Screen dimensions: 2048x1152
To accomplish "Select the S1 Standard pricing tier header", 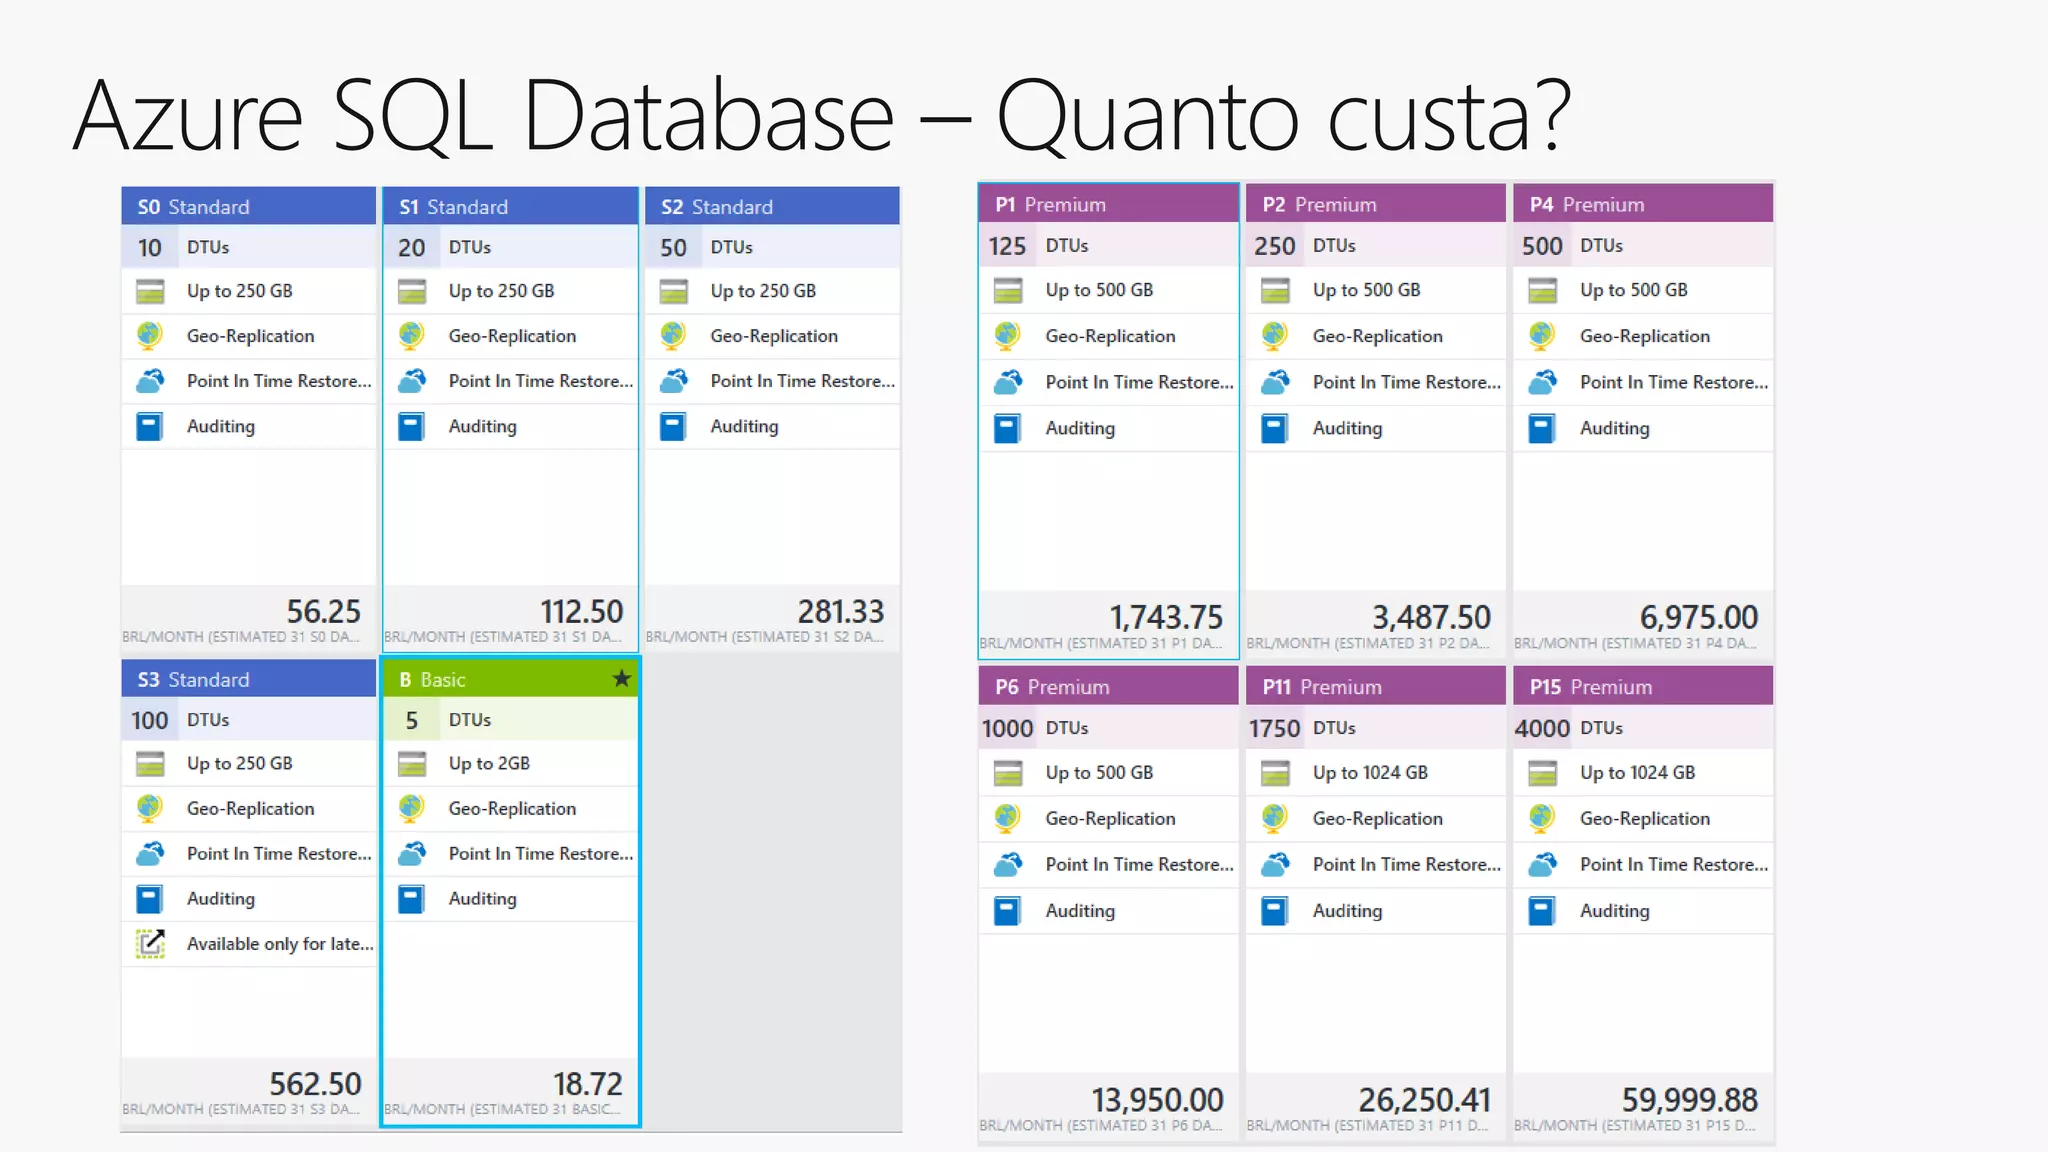I will pos(510,206).
